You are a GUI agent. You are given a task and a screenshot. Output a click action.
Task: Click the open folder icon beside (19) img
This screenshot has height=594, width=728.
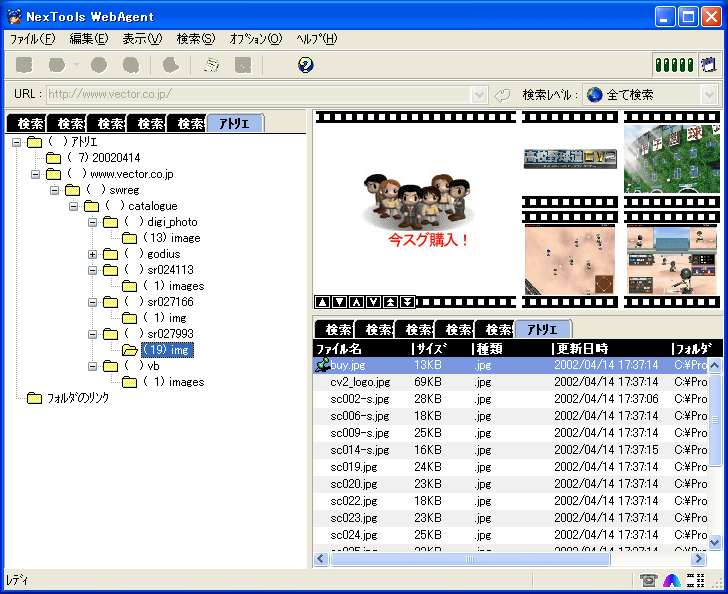(x=130, y=350)
